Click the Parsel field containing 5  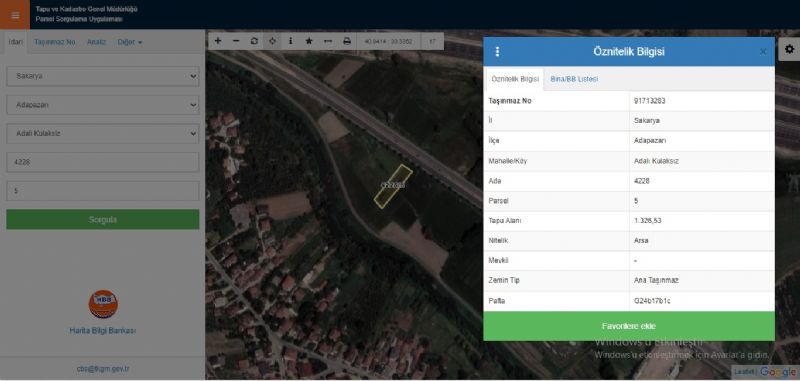pyautogui.click(x=103, y=191)
